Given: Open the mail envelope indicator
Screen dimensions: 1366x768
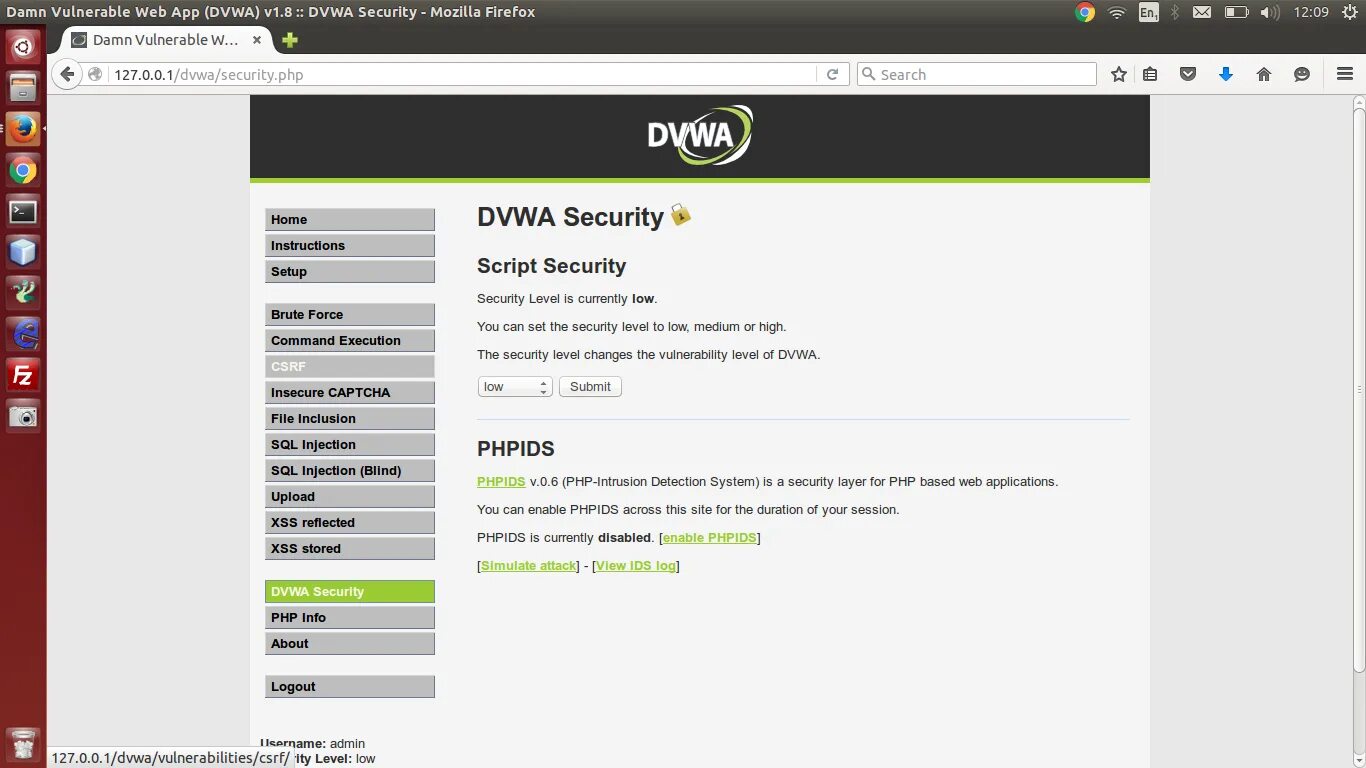Looking at the screenshot, I should click(1203, 12).
